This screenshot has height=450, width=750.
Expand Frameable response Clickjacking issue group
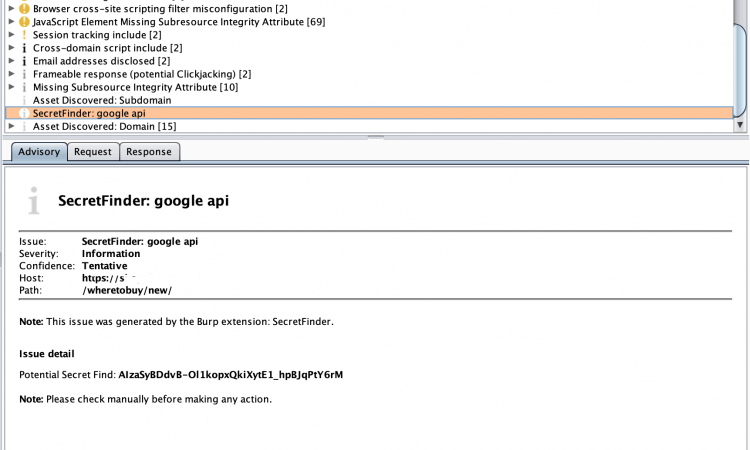point(11,74)
